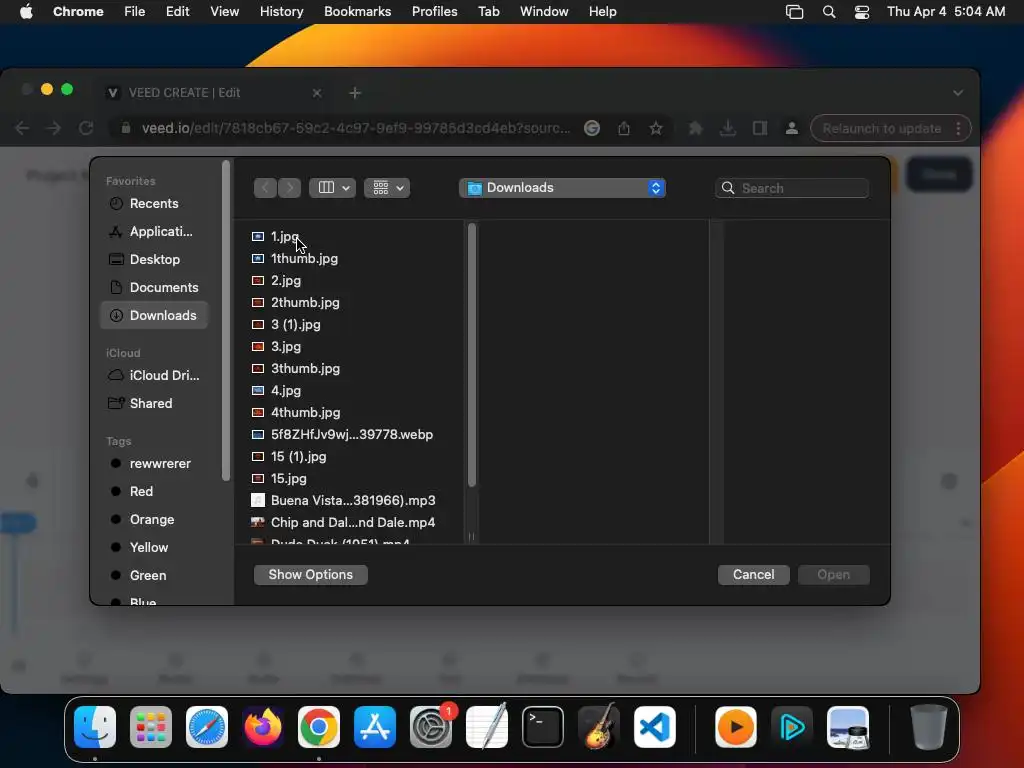
Task: Select the Buena Vista mp3 file
Action: (353, 501)
